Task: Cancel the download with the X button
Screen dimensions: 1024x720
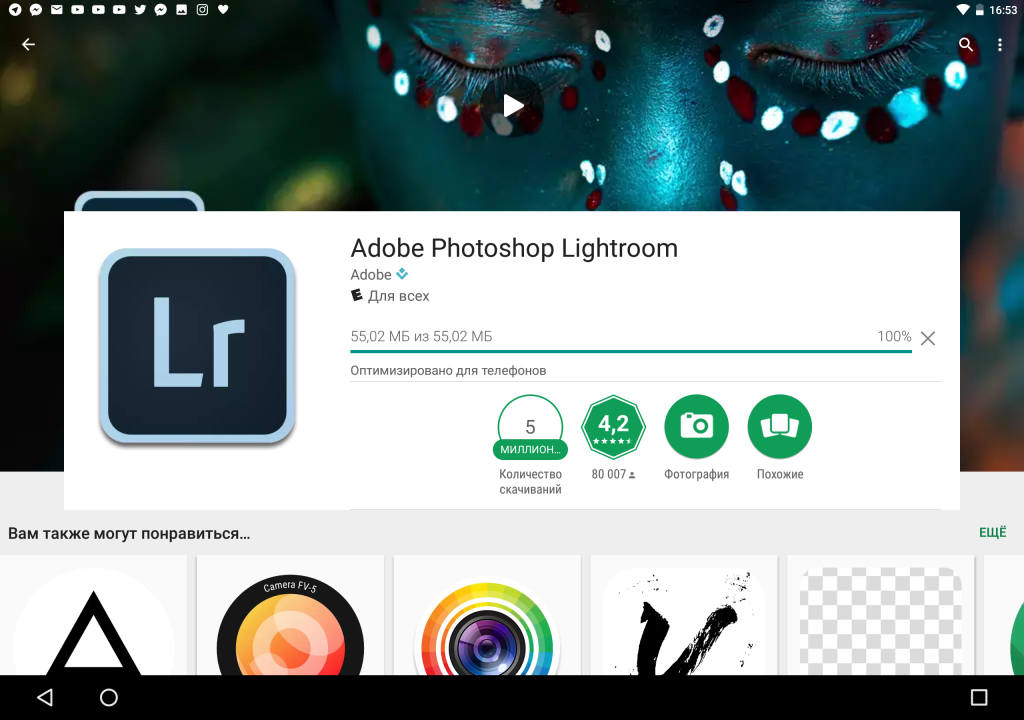Action: 928,338
